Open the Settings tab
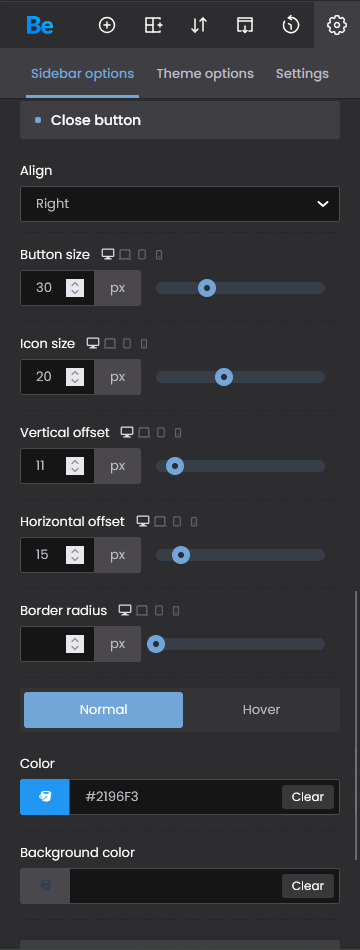Viewport: 360px width, 950px height. [302, 73]
